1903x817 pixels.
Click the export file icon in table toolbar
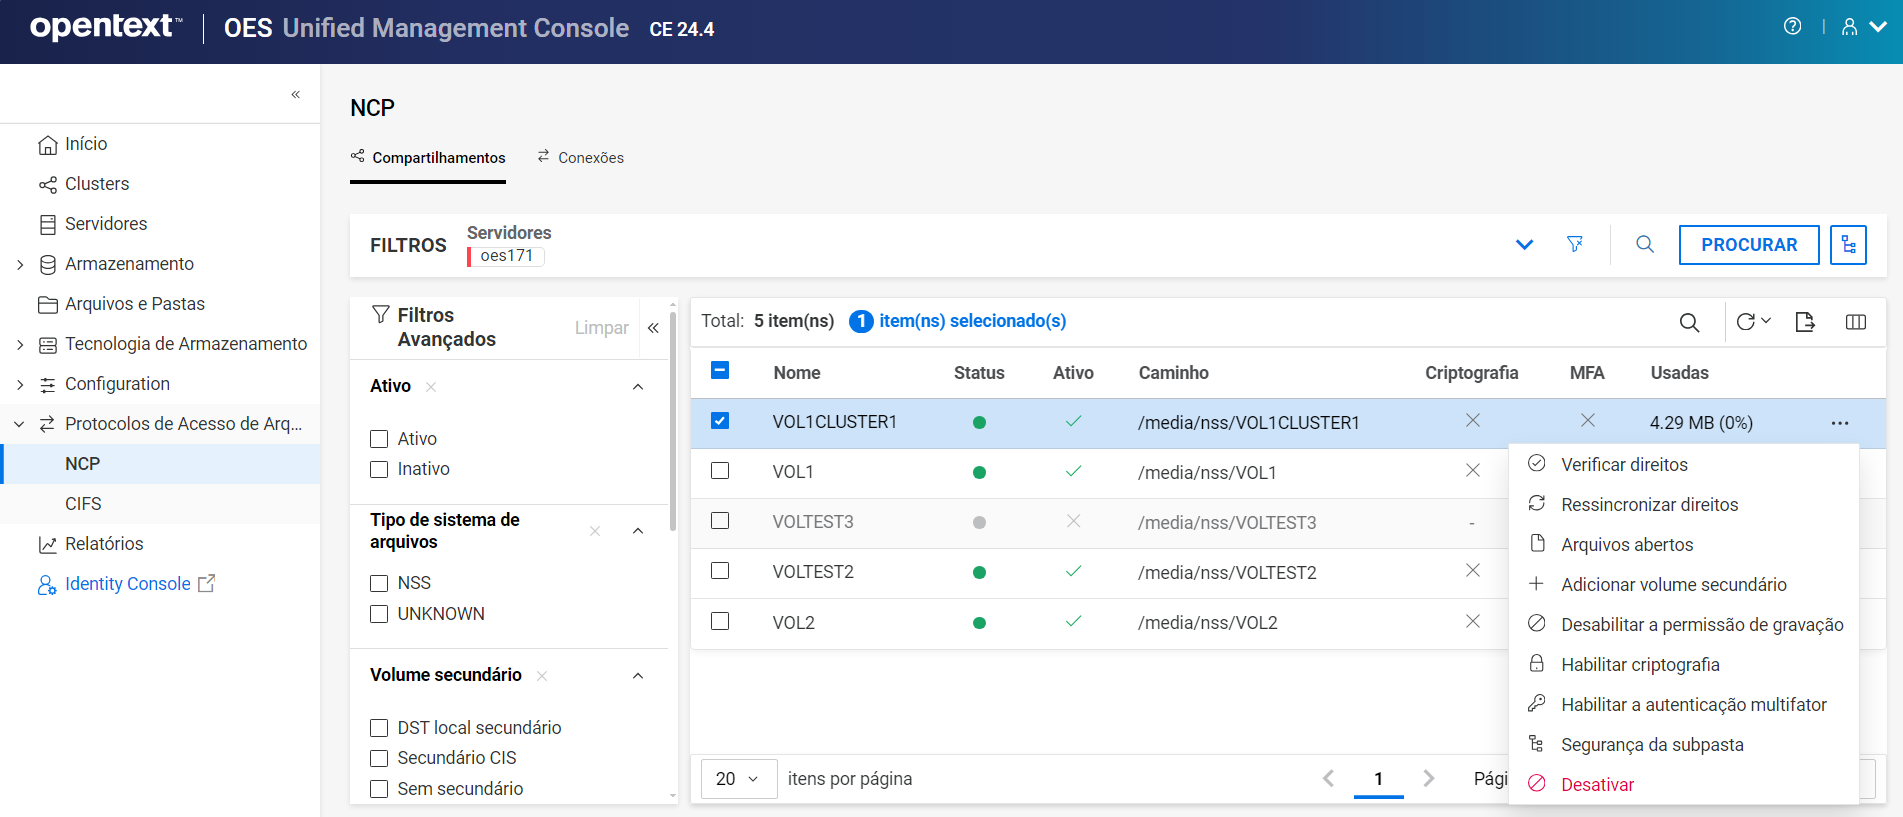(1804, 322)
